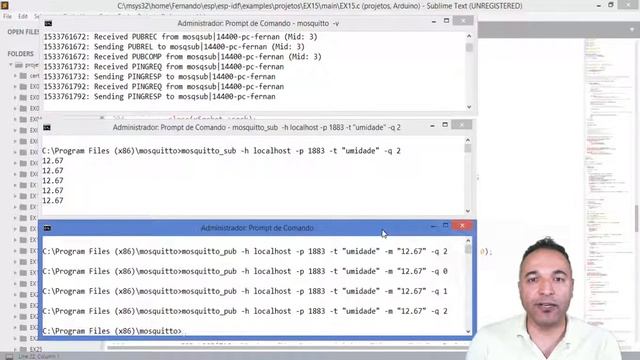Image resolution: width=640 pixels, height=360 pixels.
Task: Click the mosquitto_pub command ending in -q 0
Action: [x=245, y=271]
